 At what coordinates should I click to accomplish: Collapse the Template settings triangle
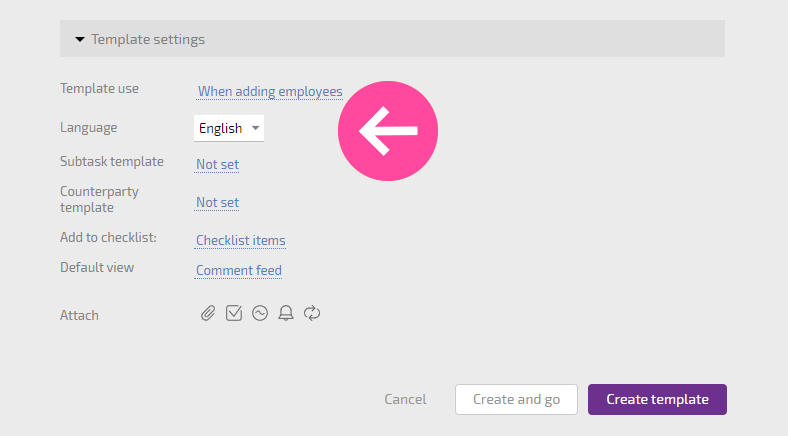click(80, 39)
